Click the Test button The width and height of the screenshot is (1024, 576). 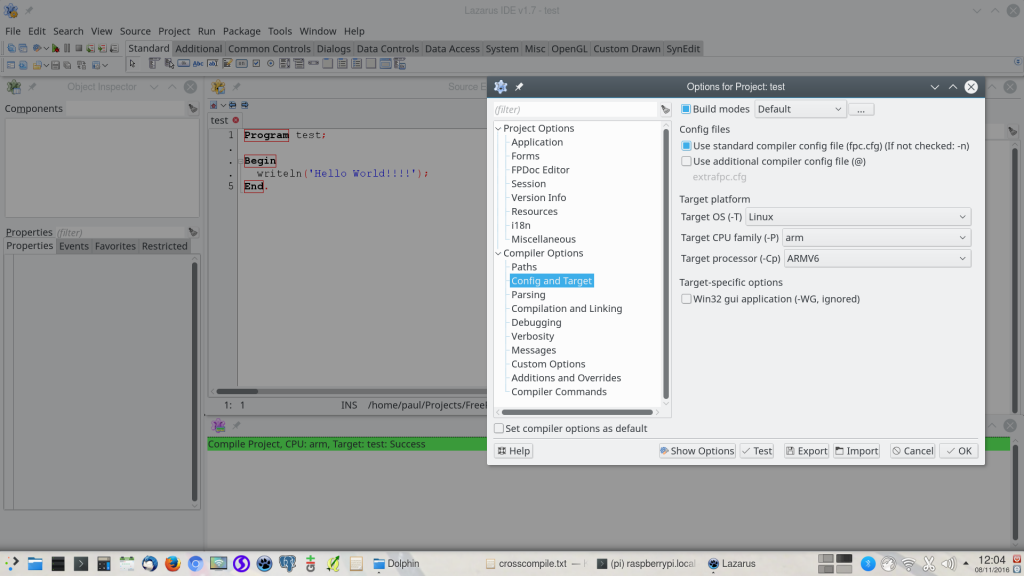[x=757, y=451]
